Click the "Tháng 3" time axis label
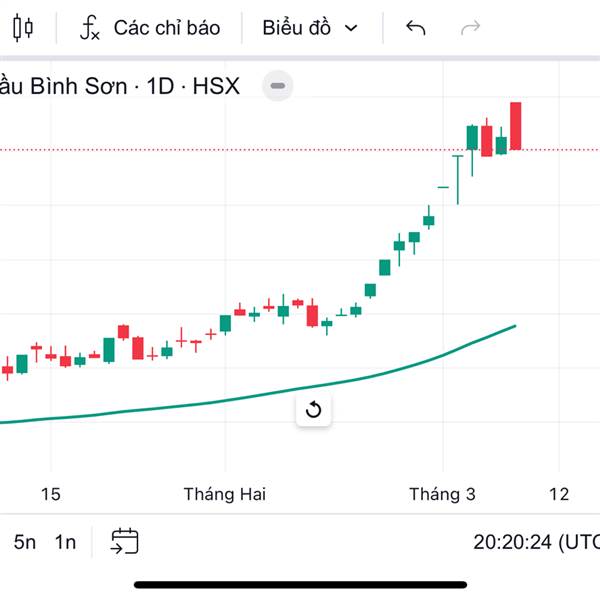This screenshot has width=600, height=600. [442, 494]
